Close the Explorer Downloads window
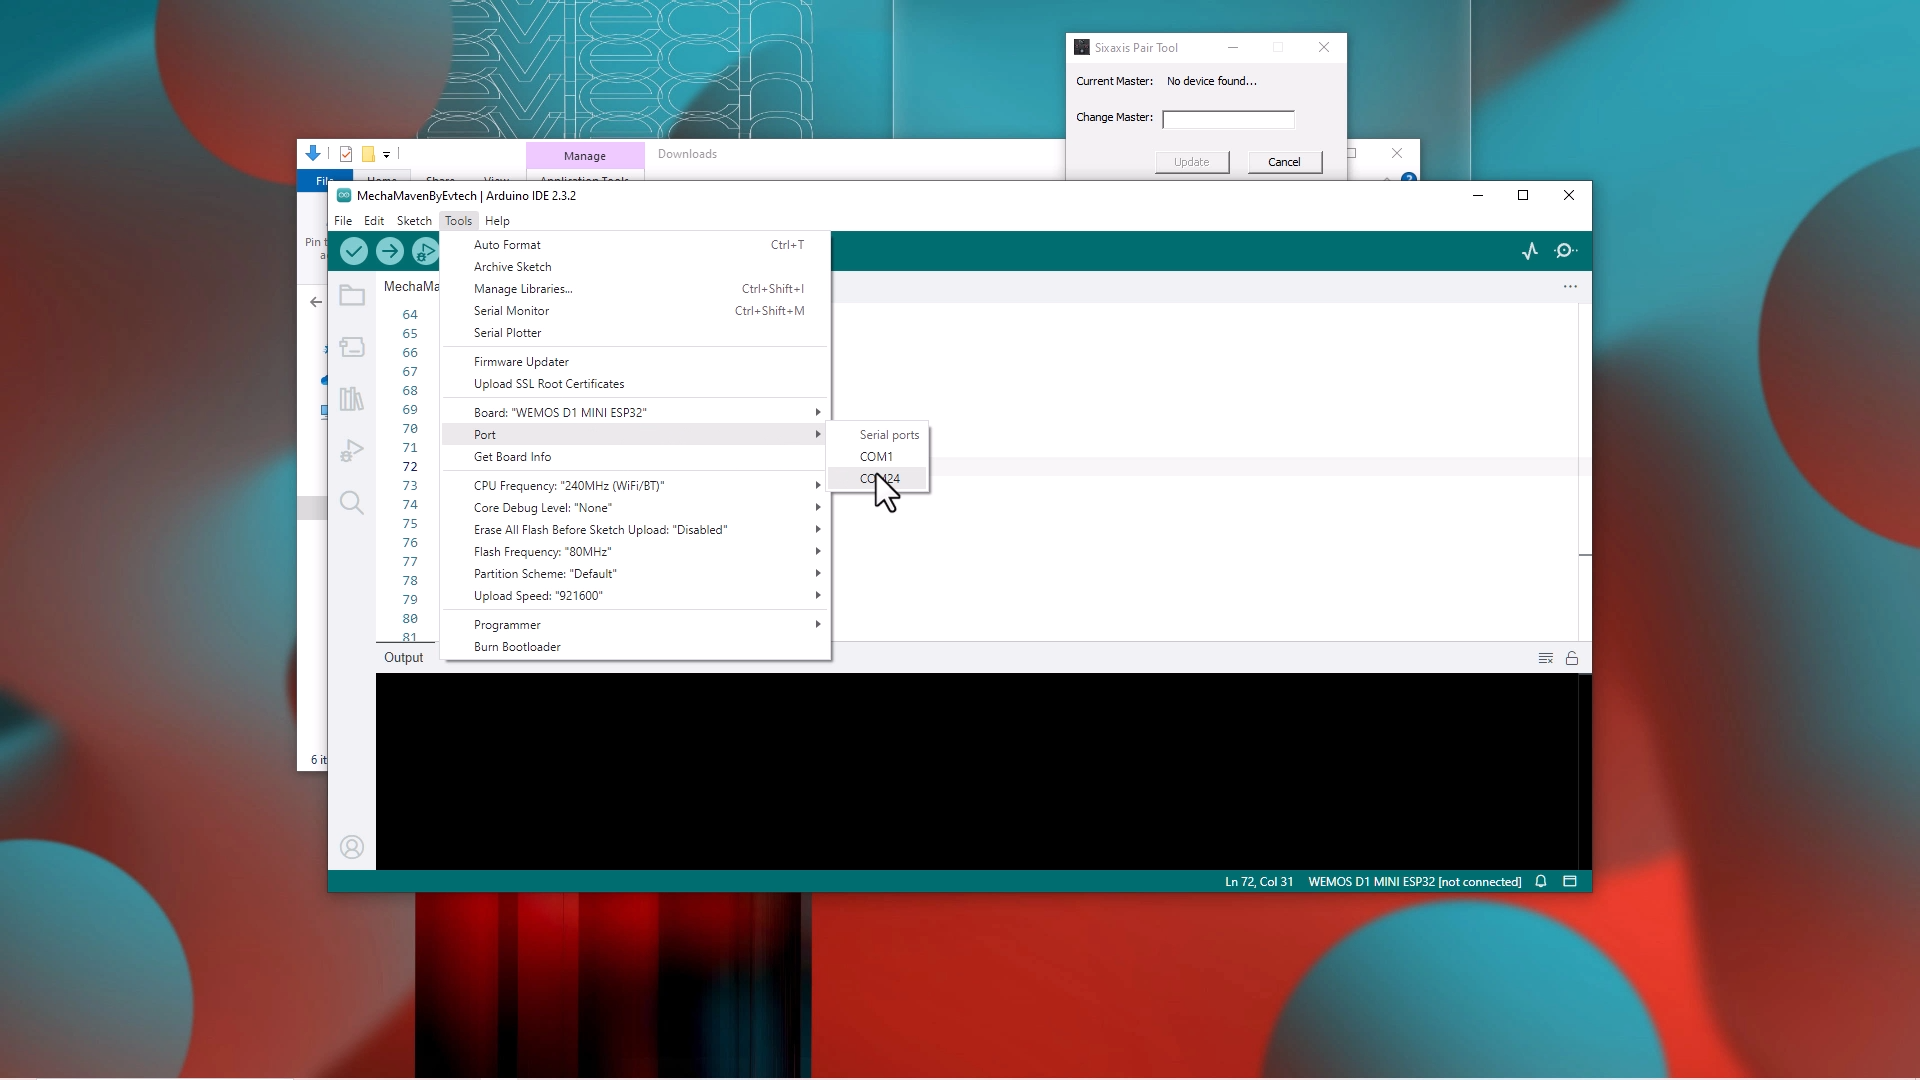Image resolution: width=1920 pixels, height=1080 pixels. (x=1397, y=154)
